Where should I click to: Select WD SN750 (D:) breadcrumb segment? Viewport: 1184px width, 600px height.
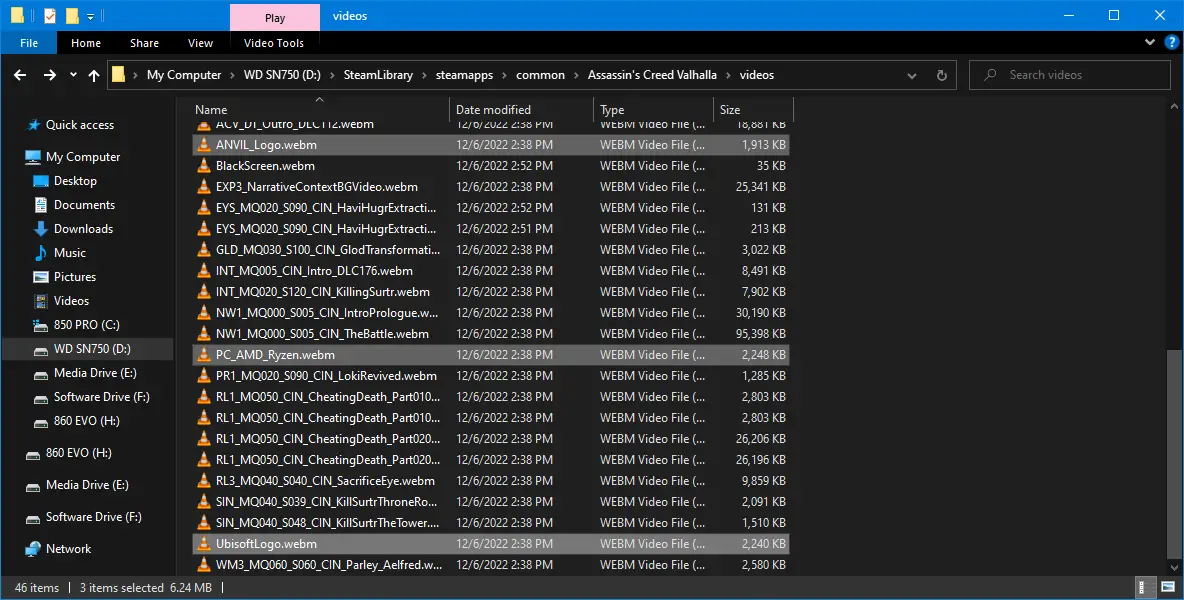[282, 75]
